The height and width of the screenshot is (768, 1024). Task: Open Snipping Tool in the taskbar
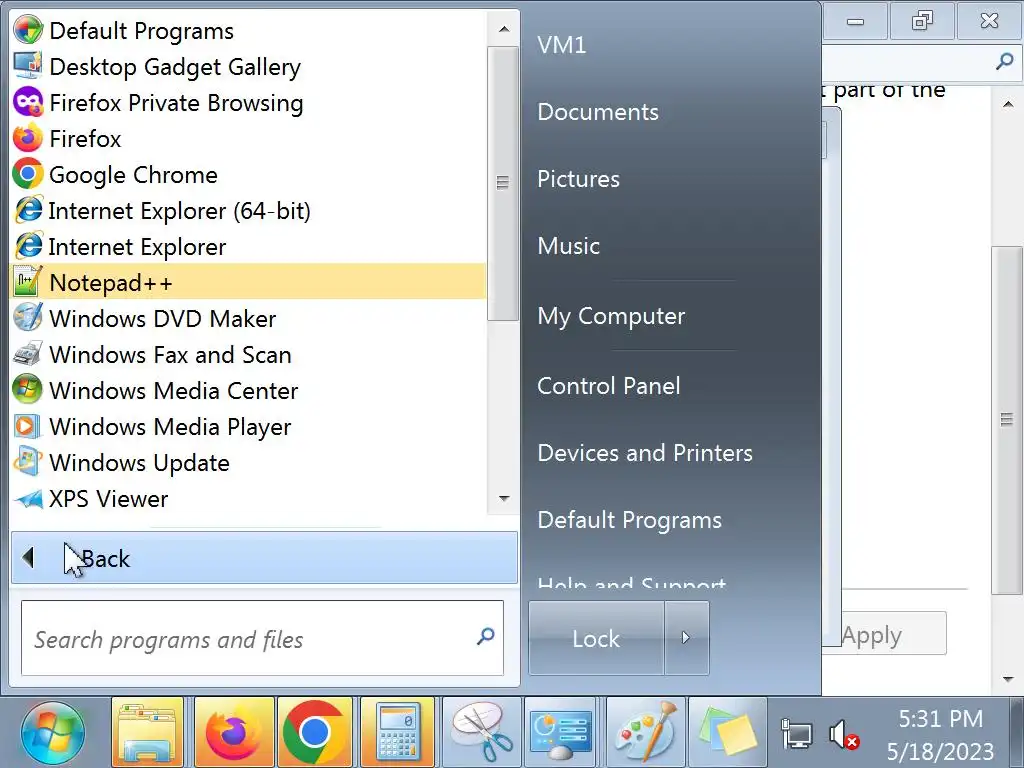tap(481, 733)
